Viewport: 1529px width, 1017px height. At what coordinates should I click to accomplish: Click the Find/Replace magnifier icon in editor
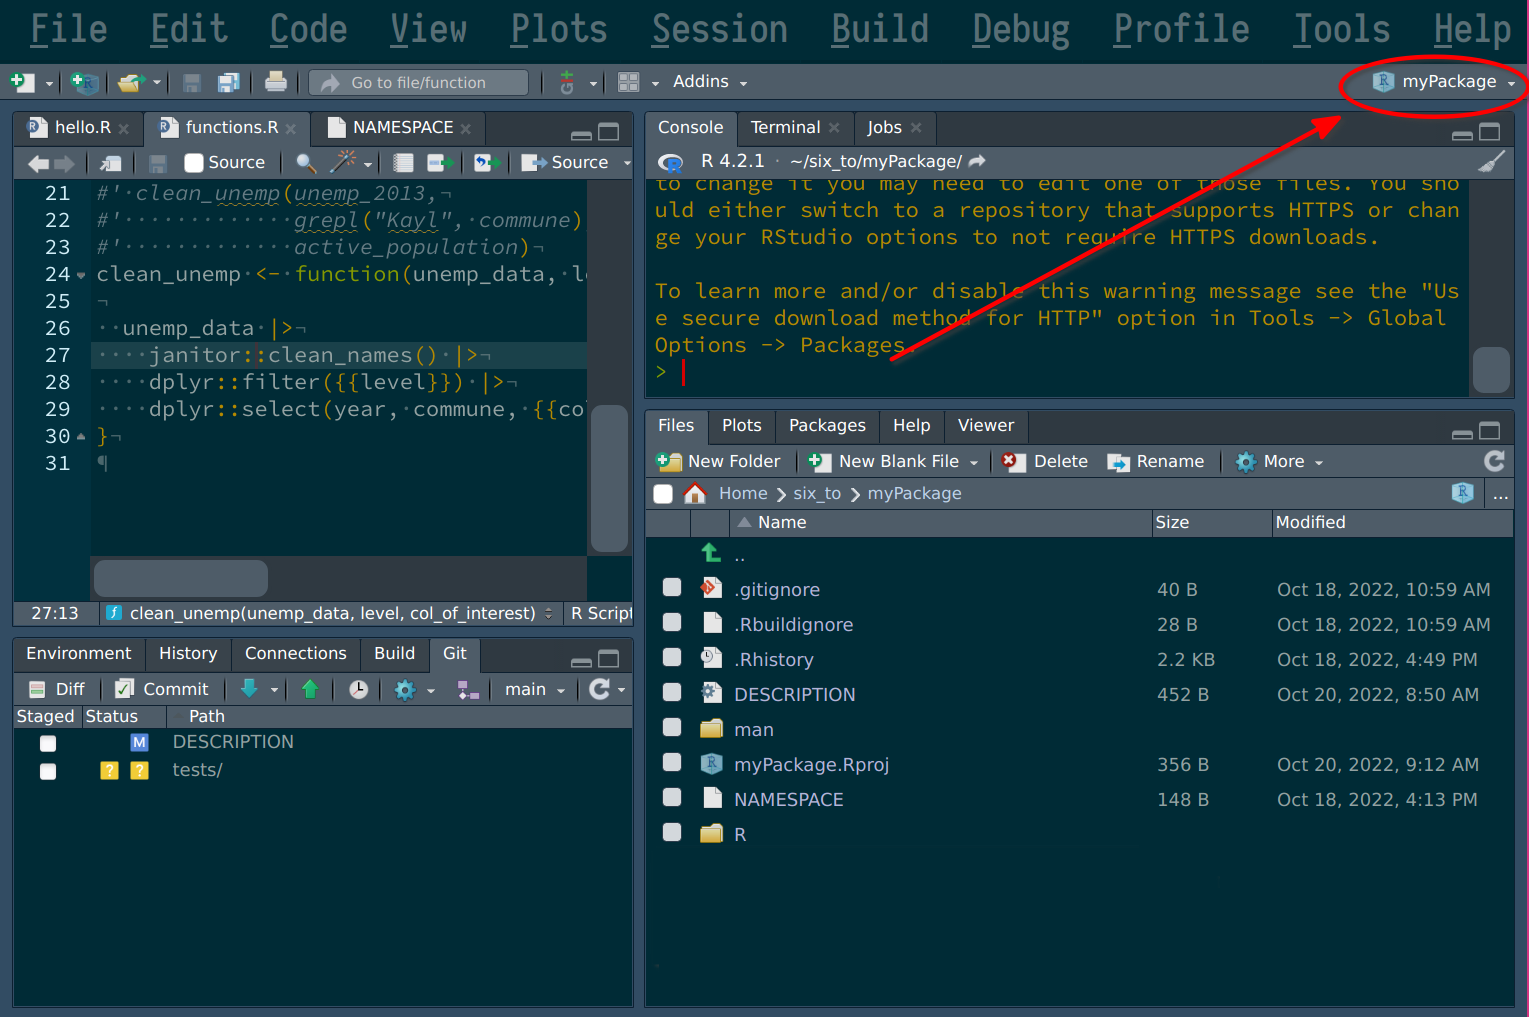(306, 162)
